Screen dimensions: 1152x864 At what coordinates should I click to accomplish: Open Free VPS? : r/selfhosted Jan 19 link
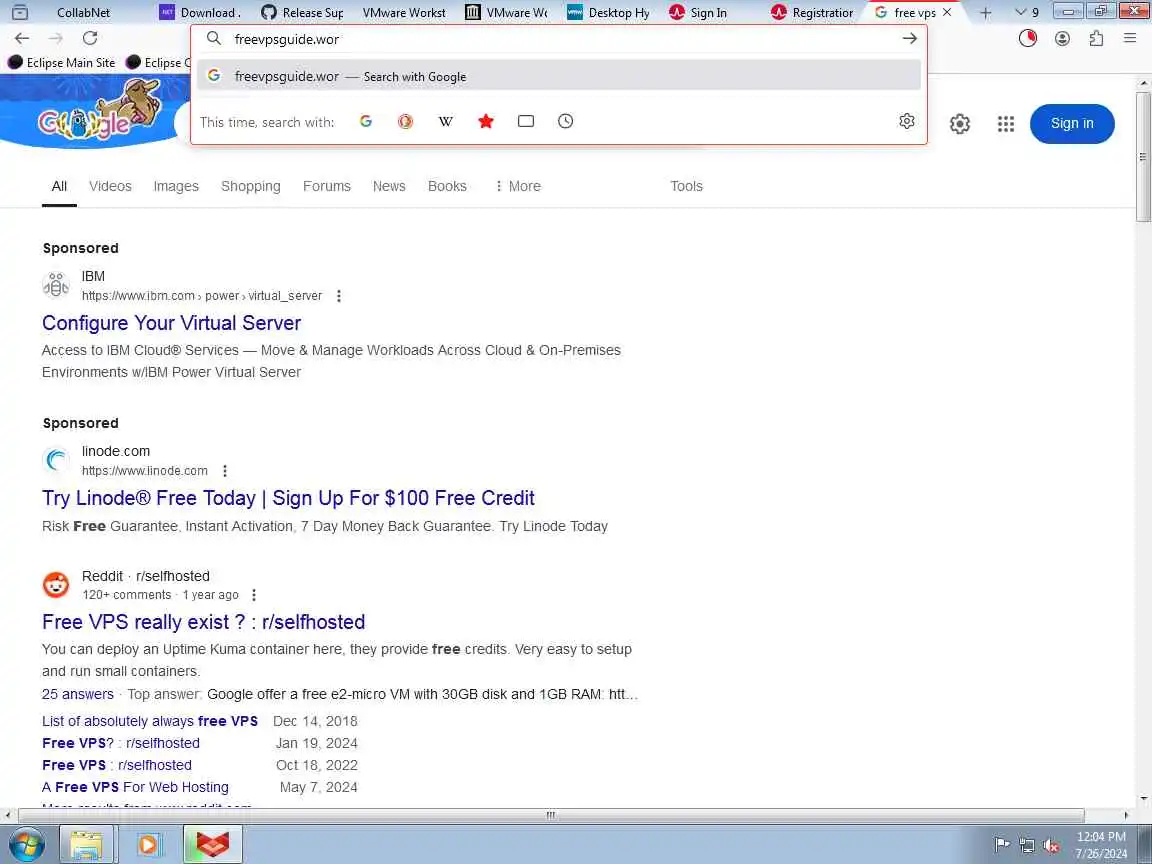[120, 744]
